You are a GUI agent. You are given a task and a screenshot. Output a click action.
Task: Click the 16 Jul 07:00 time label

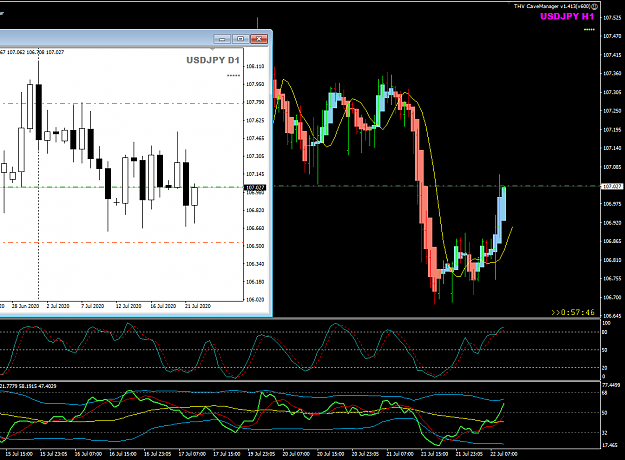88,454
